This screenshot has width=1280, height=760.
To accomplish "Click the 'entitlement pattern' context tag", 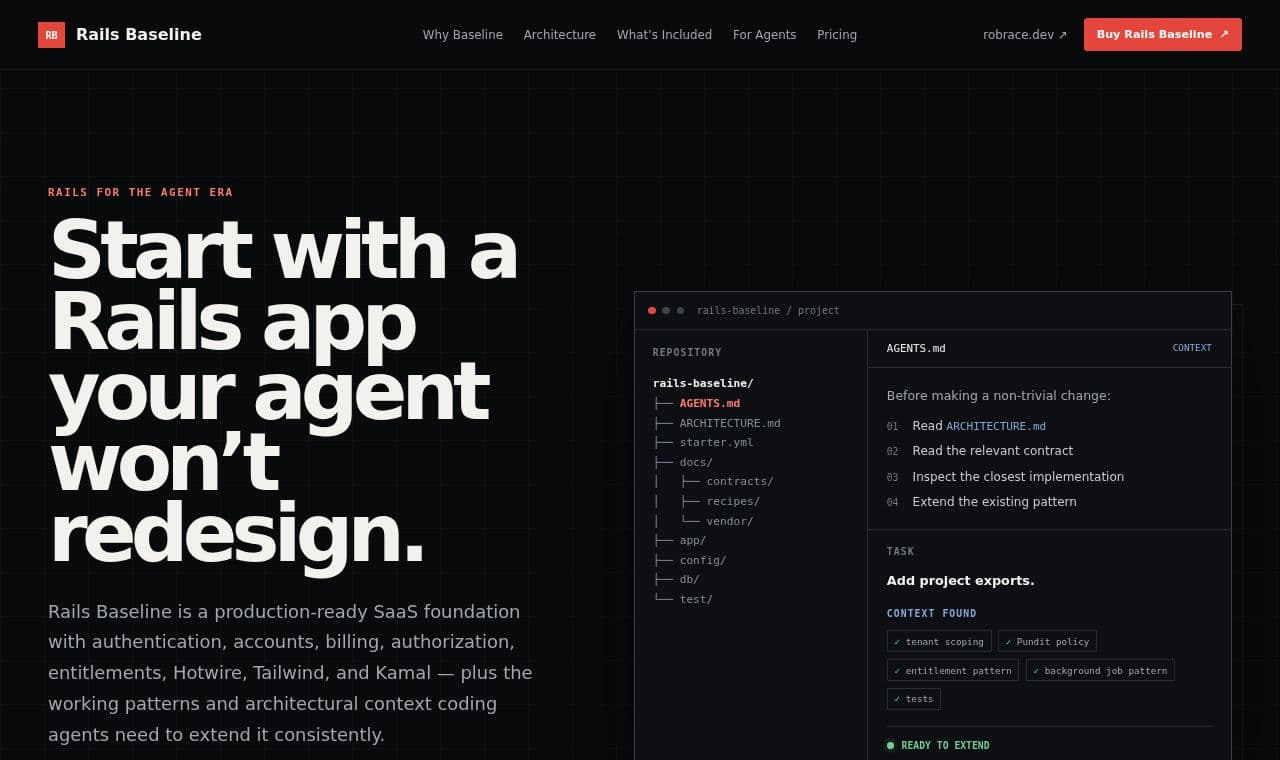I will (952, 670).
